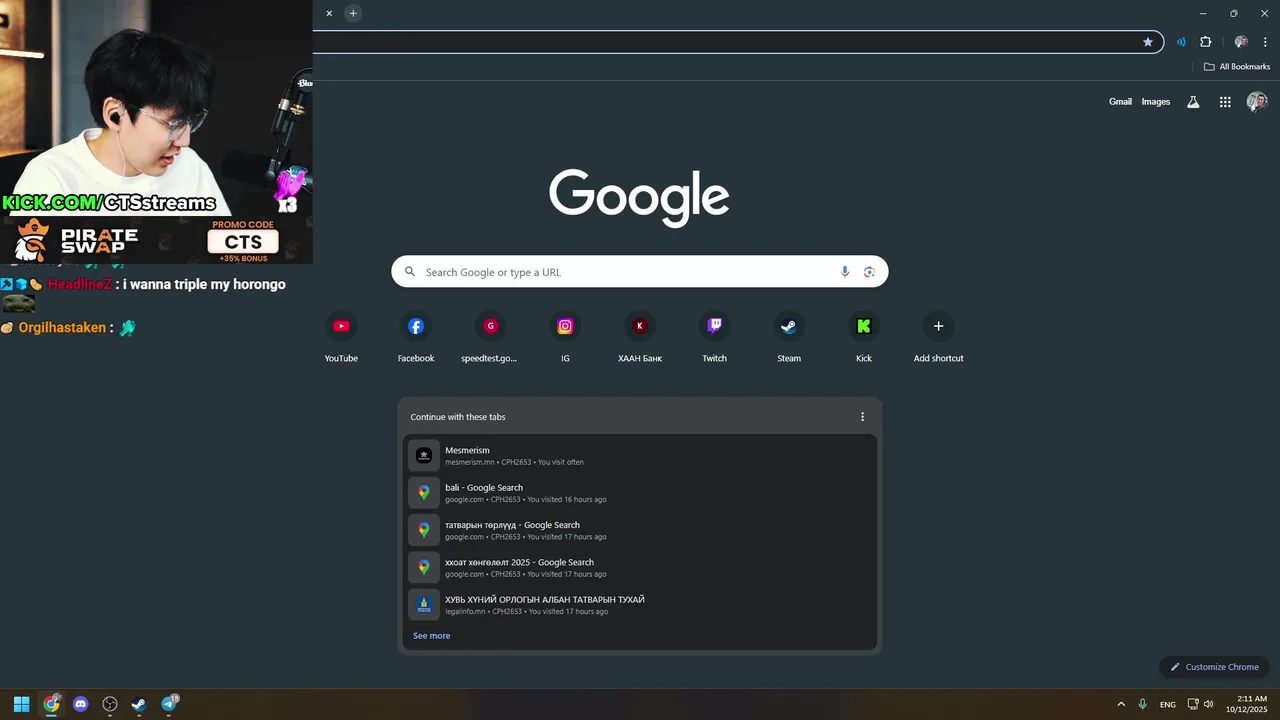Open the YouTube shortcut
1280x720 pixels.
[341, 338]
